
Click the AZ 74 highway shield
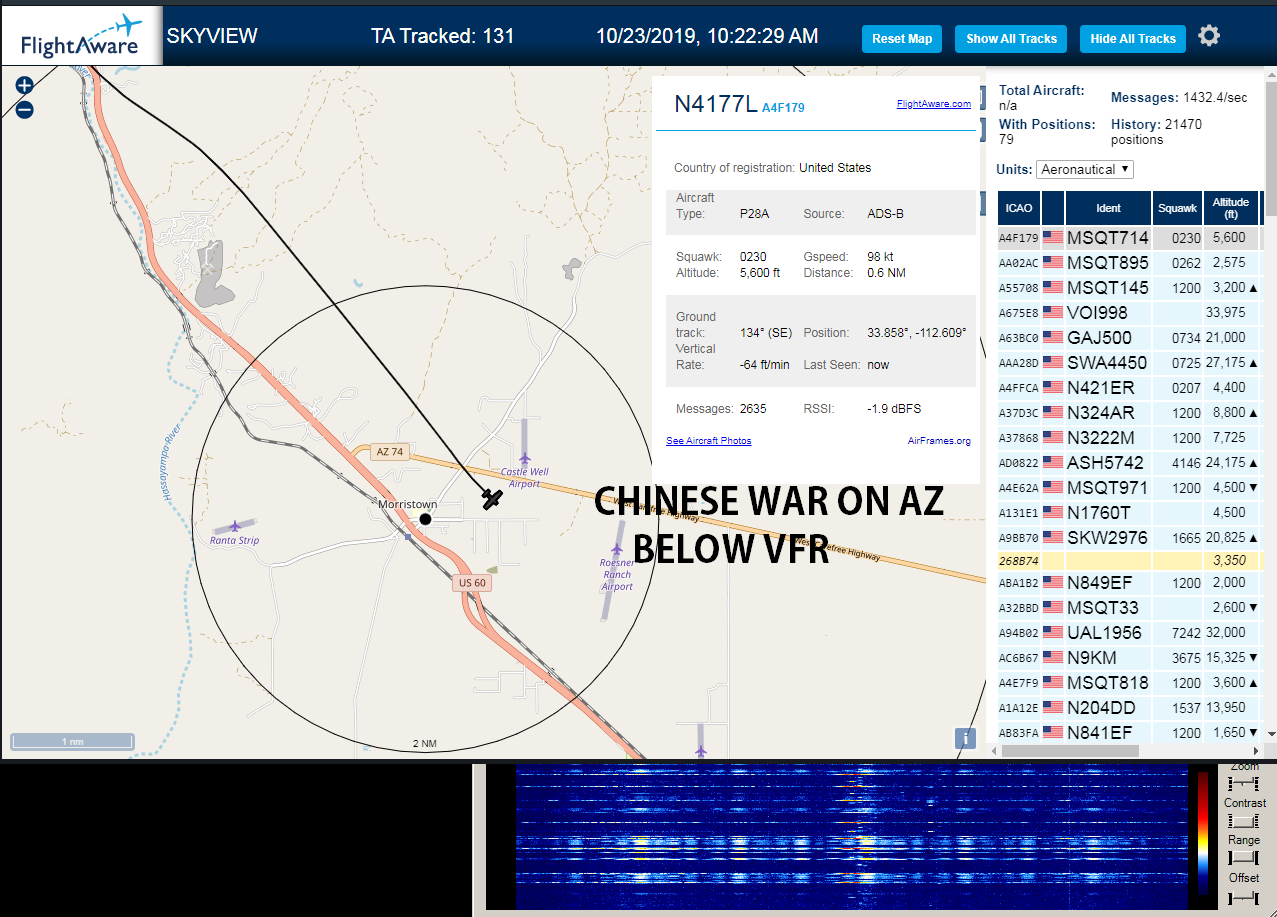pyautogui.click(x=390, y=452)
